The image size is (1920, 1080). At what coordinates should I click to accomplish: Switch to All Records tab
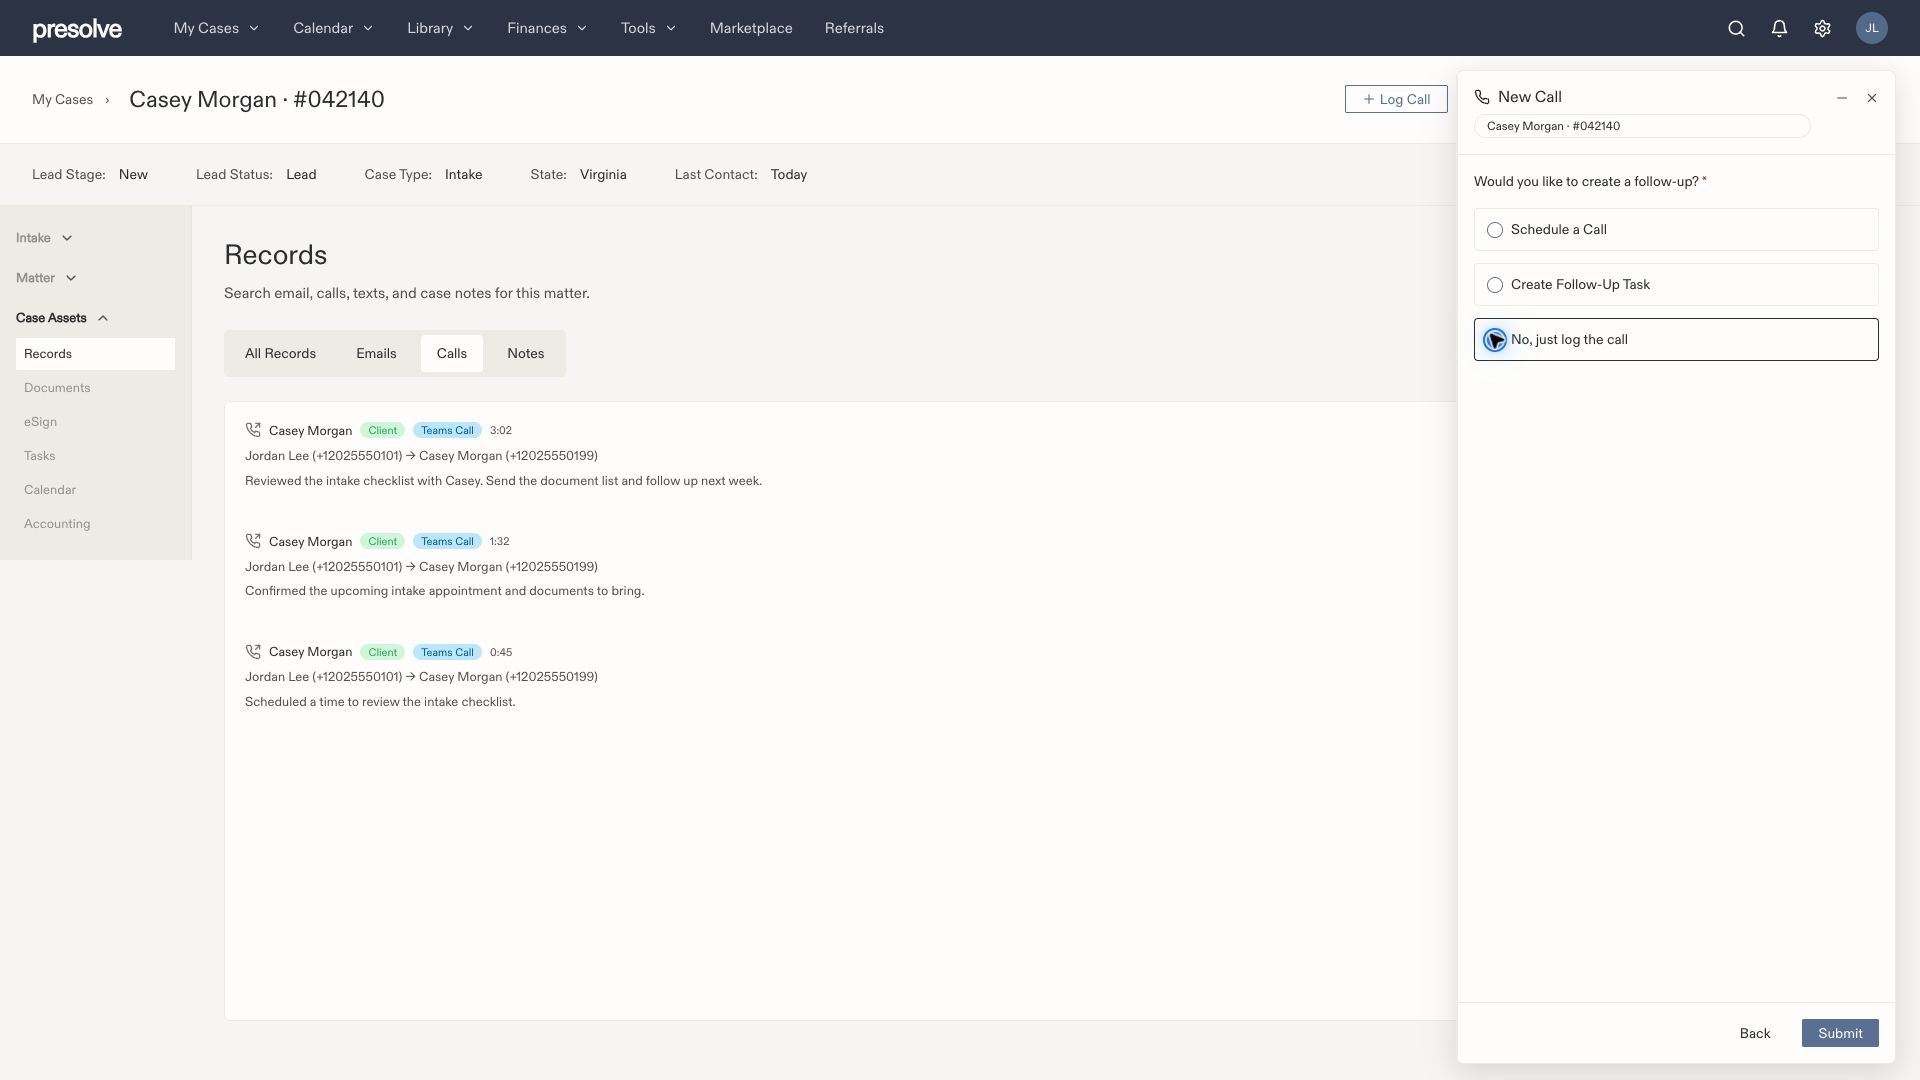[x=280, y=354]
